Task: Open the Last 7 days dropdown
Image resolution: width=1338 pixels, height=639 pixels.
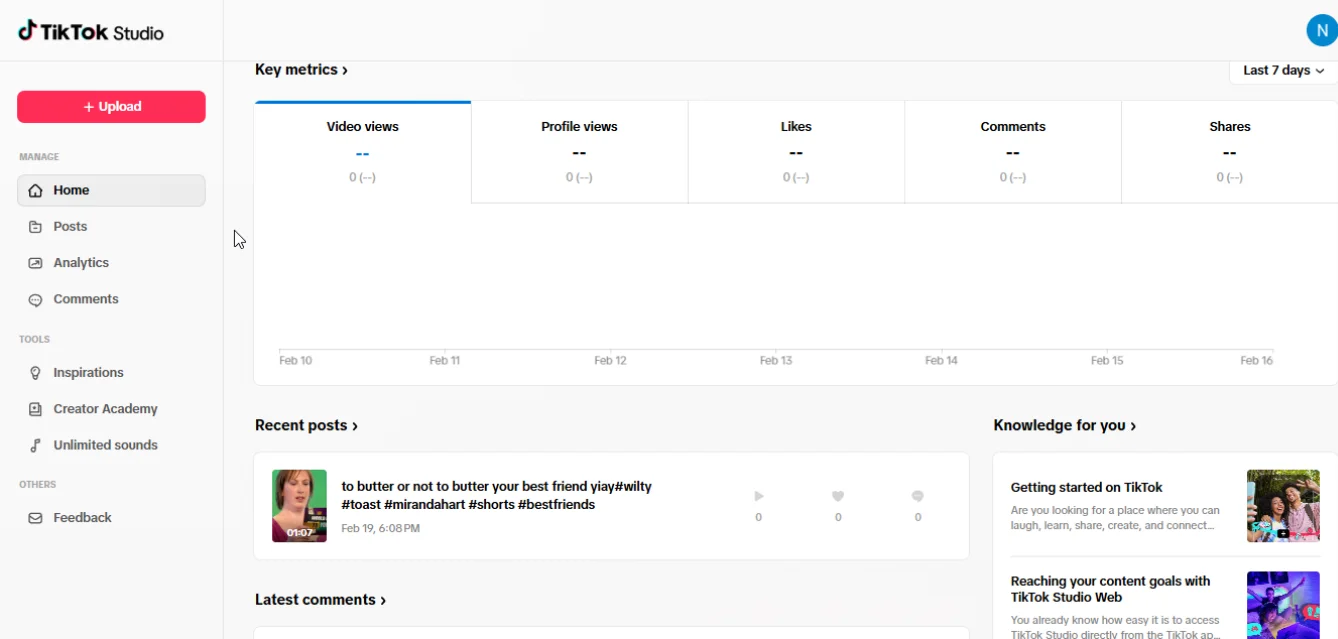Action: [1283, 71]
